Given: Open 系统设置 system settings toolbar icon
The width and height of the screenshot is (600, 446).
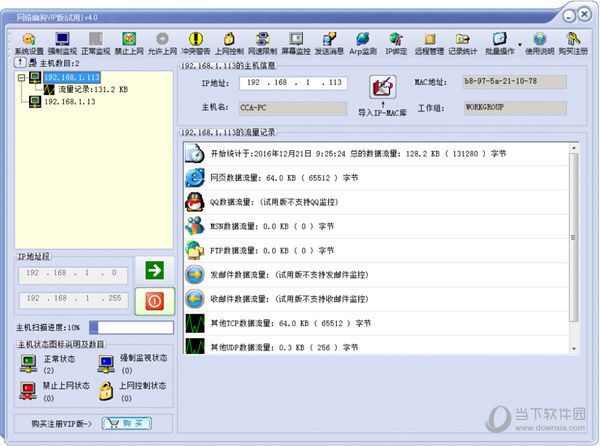Looking at the screenshot, I should pyautogui.click(x=29, y=44).
